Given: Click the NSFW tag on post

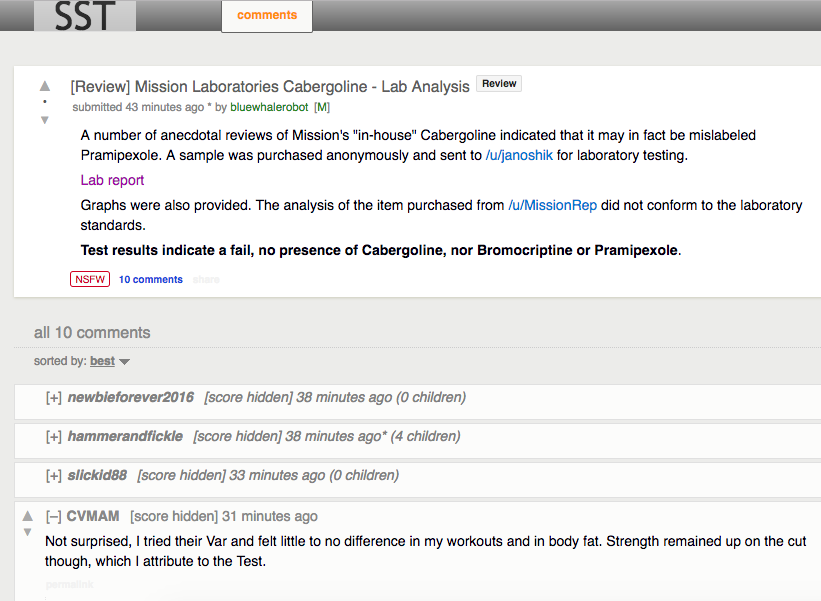Looking at the screenshot, I should 90,280.
